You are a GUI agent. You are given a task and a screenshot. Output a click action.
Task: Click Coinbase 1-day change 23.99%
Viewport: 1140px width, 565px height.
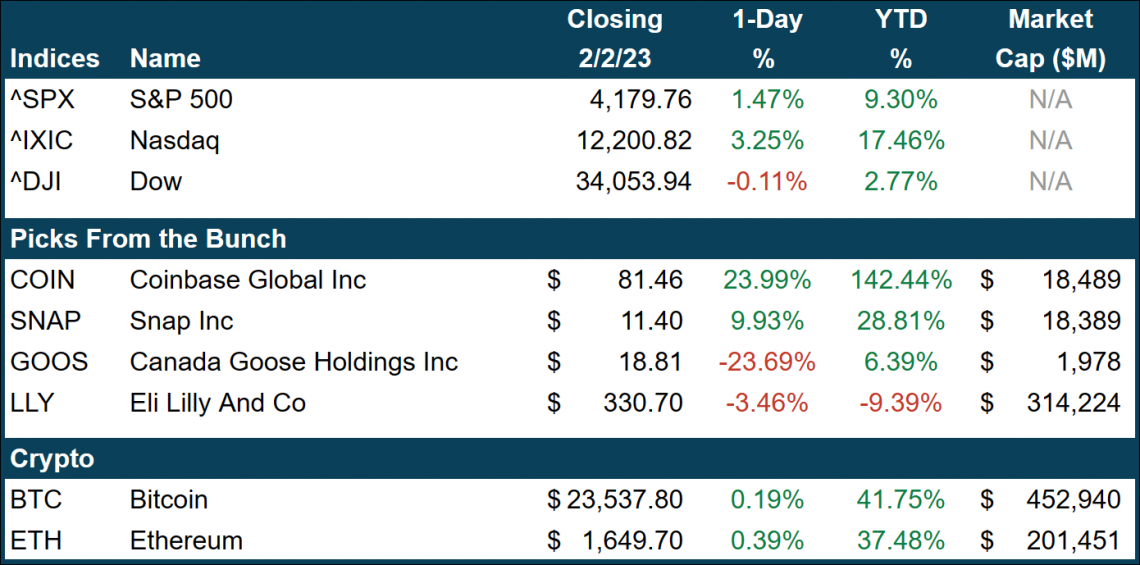(766, 280)
